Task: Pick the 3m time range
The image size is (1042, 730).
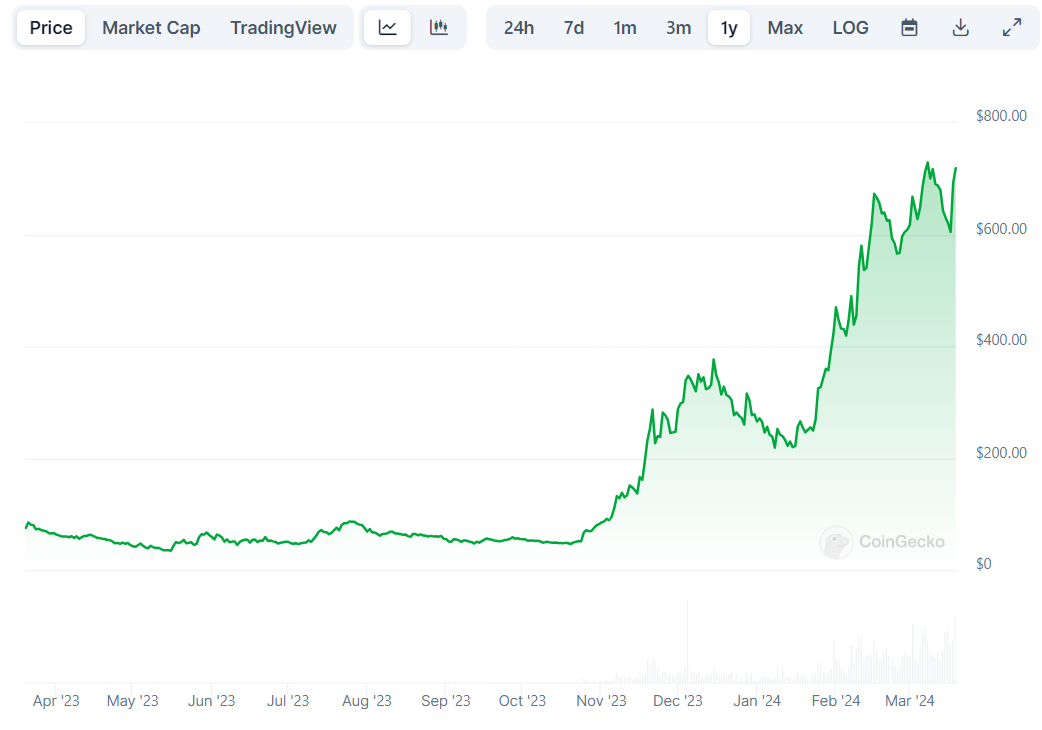Action: [x=678, y=28]
